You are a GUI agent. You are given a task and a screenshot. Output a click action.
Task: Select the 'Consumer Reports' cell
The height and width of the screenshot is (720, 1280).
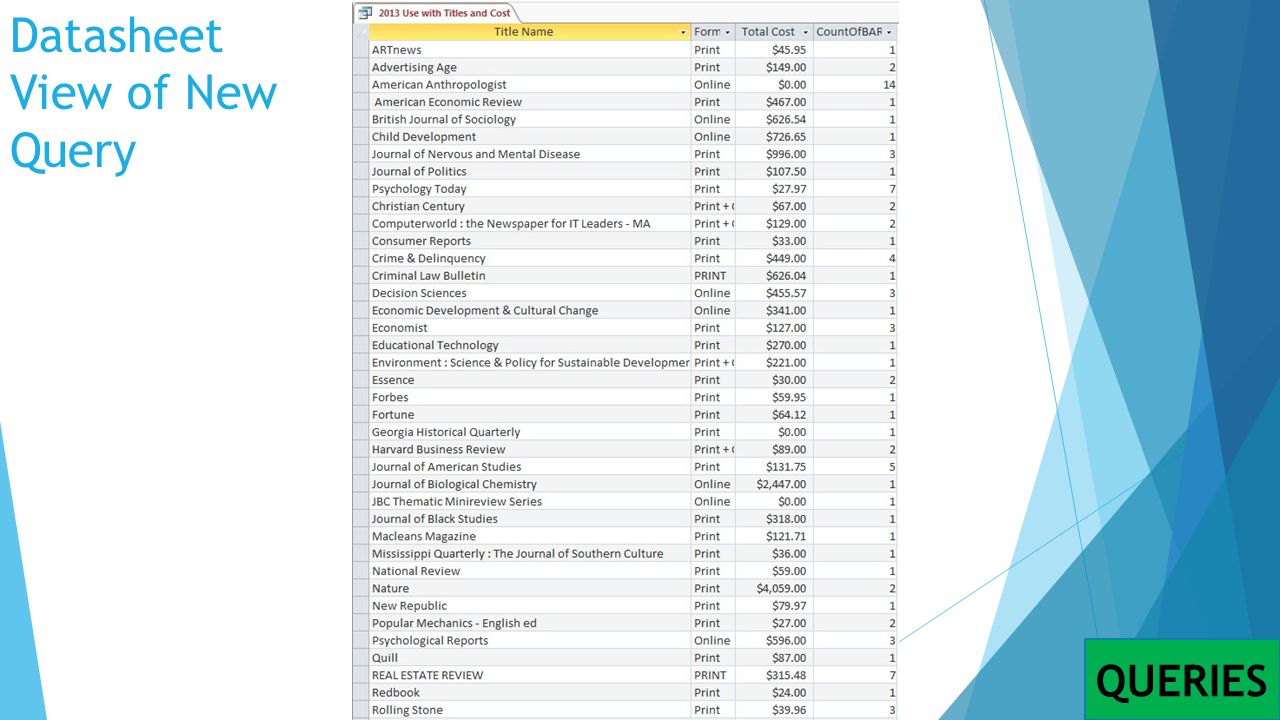pyautogui.click(x=529, y=241)
